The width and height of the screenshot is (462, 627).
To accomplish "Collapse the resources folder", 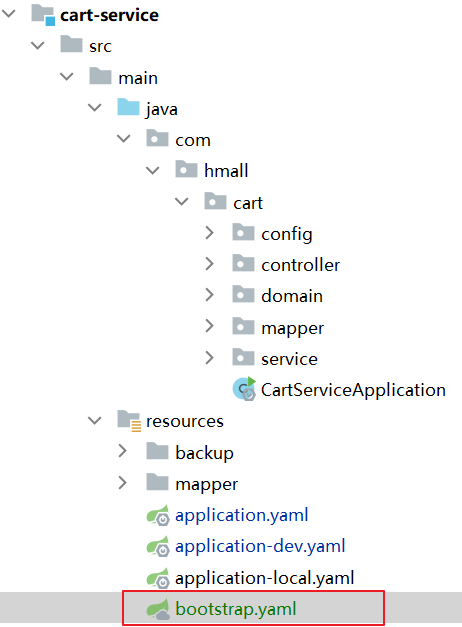I will click(95, 420).
